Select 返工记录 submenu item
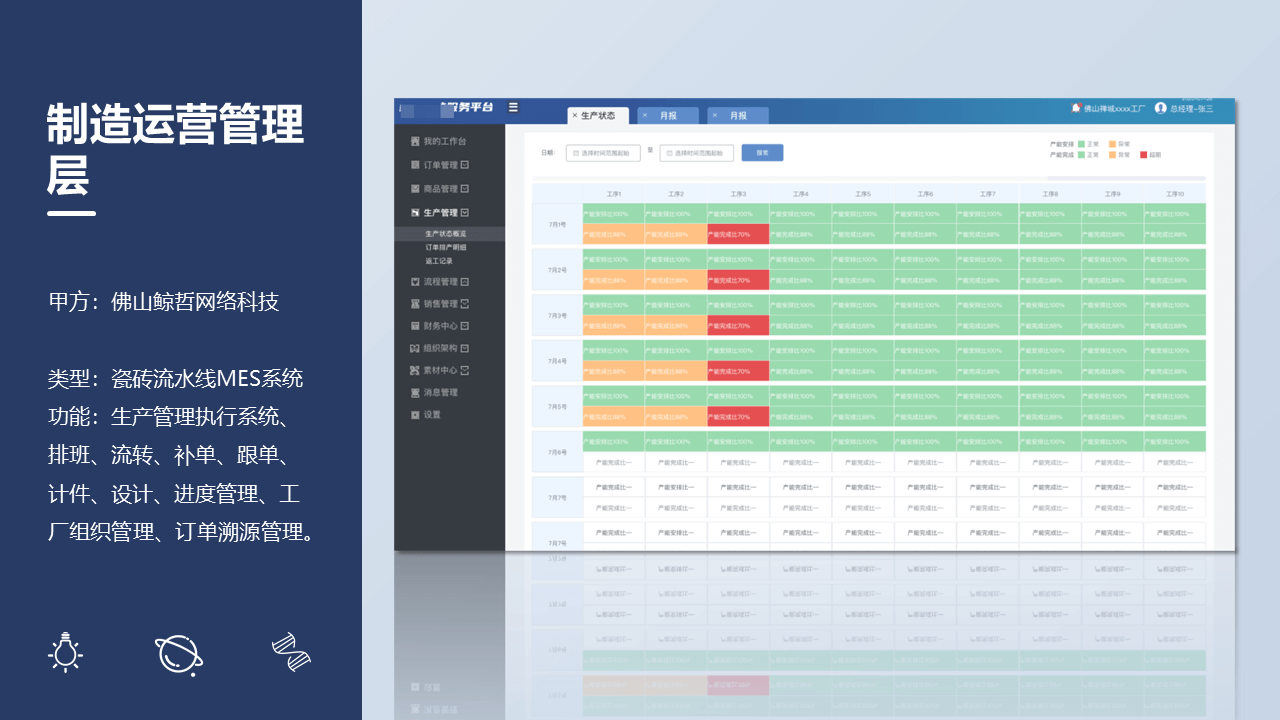 pyautogui.click(x=439, y=261)
